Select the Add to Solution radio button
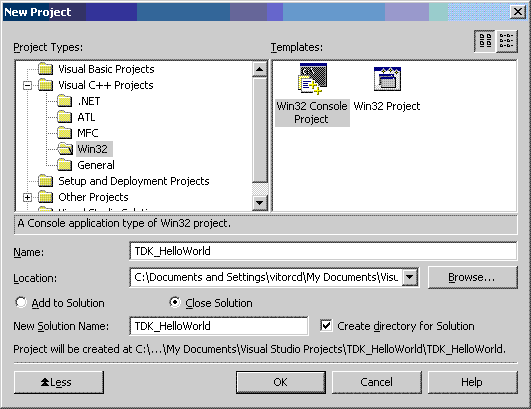This screenshot has height=409, width=531. click(21, 302)
